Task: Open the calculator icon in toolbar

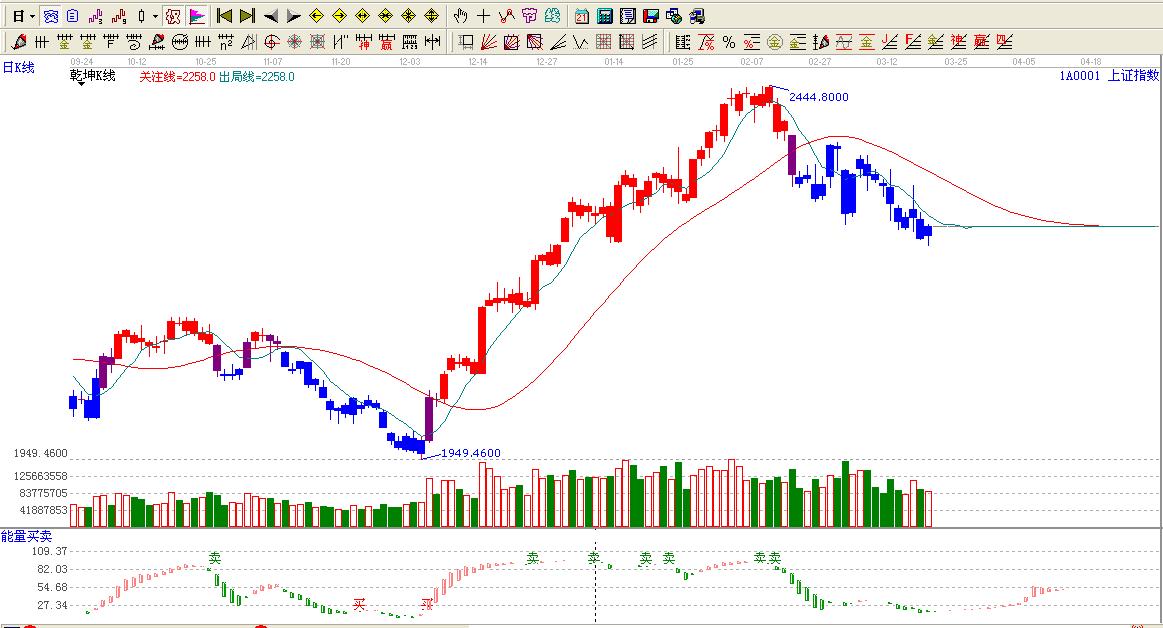Action: pyautogui.click(x=605, y=16)
